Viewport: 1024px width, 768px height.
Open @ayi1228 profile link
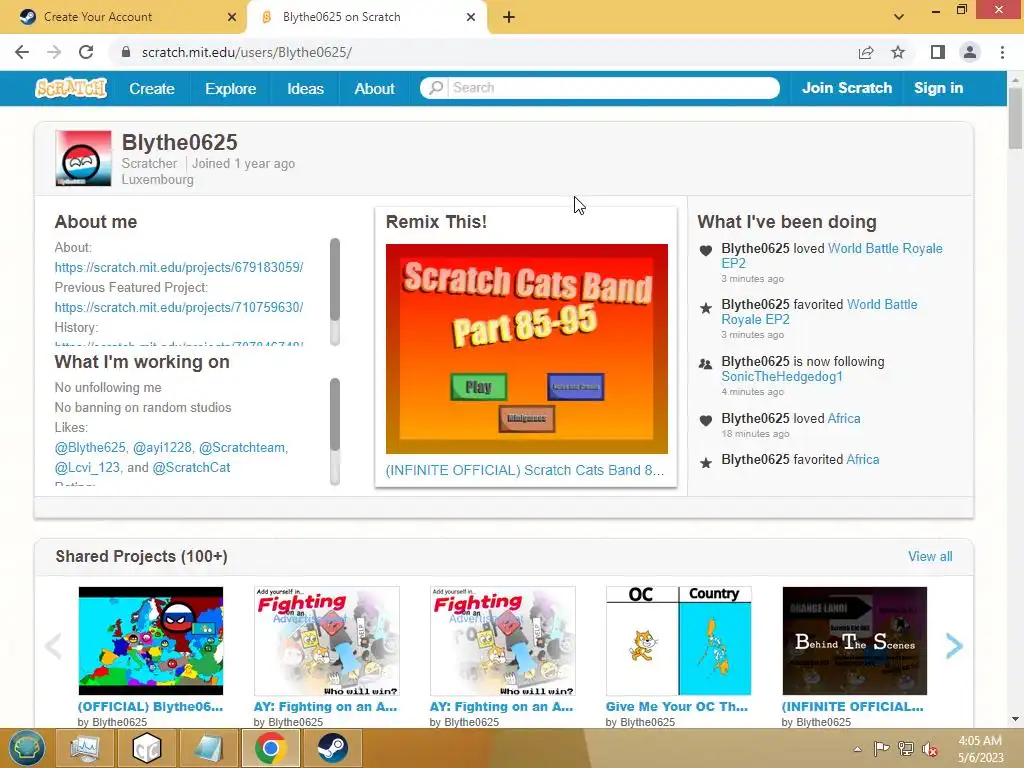pos(162,447)
